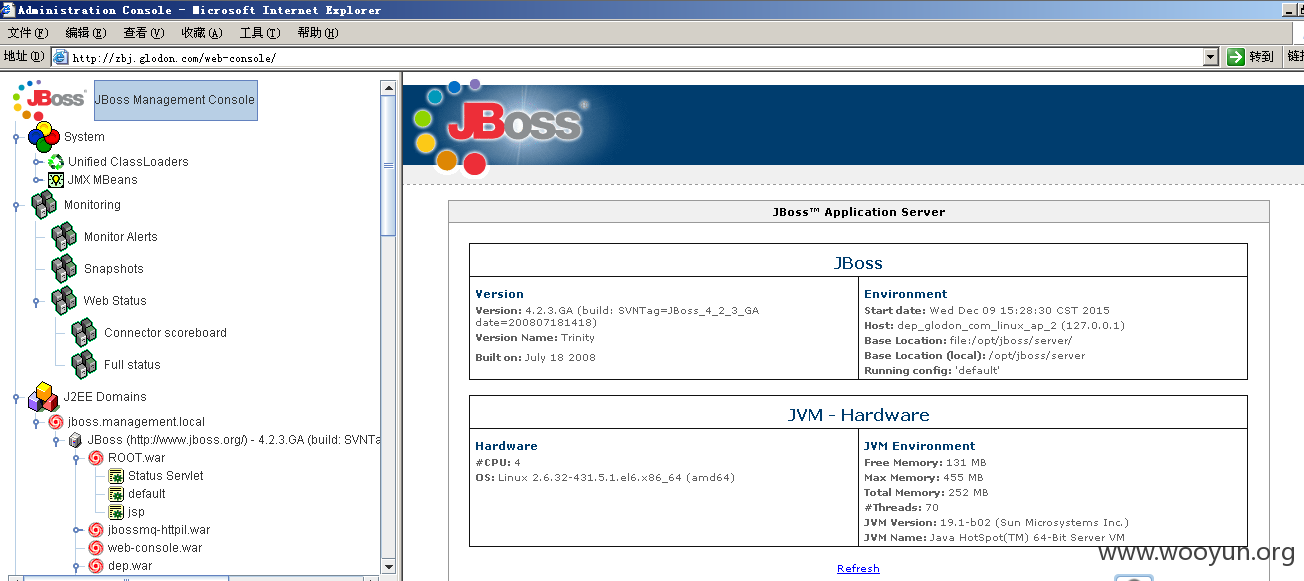Click the 'JVM - Hardware' section heading

click(x=858, y=414)
